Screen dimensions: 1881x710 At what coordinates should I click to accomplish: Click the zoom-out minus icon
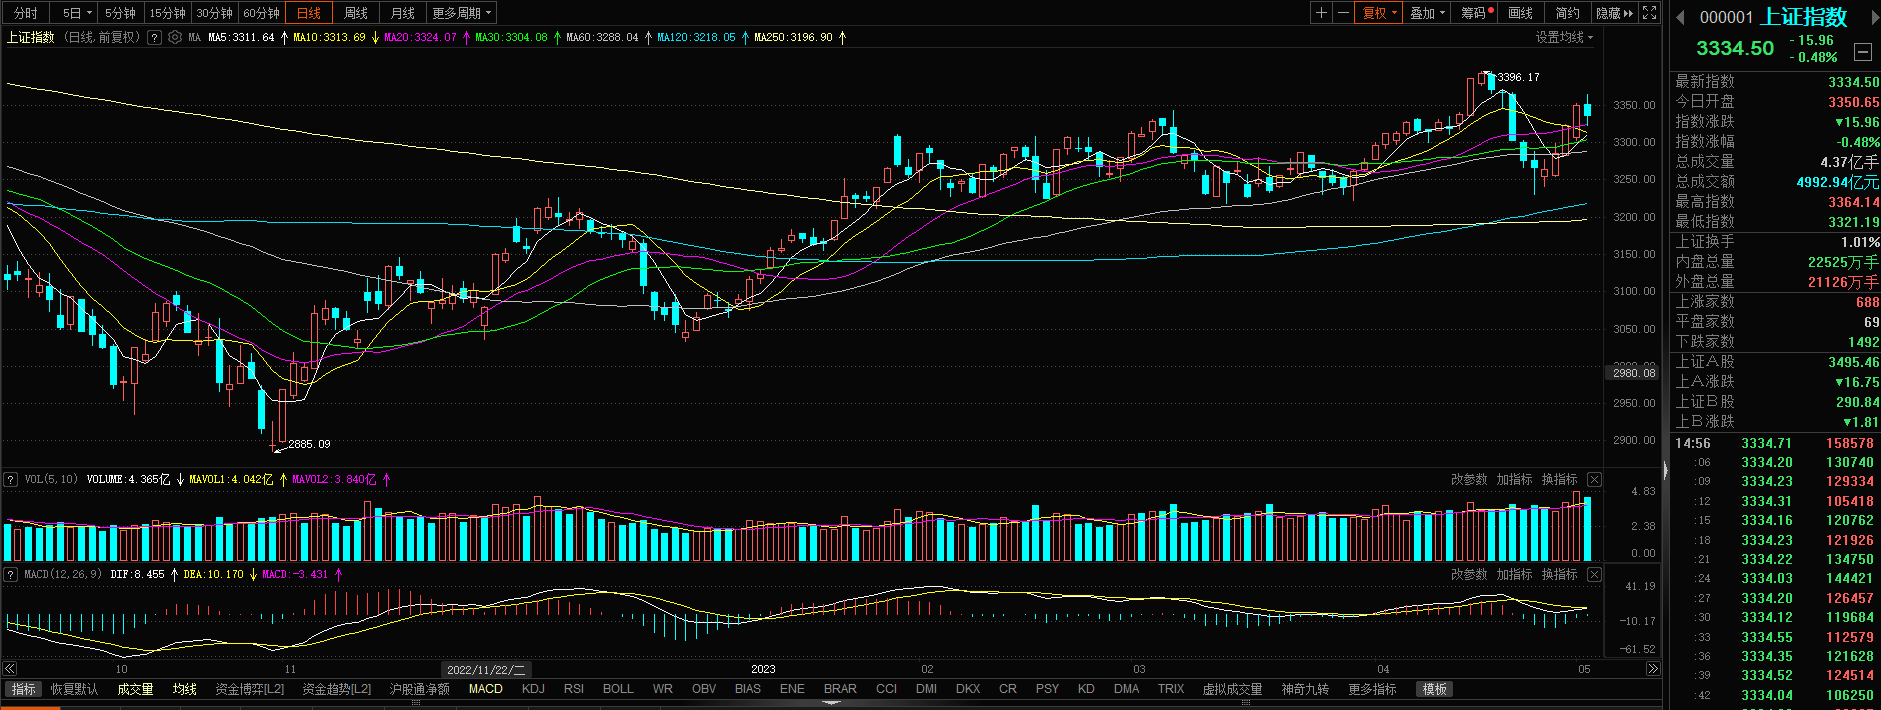[1343, 13]
